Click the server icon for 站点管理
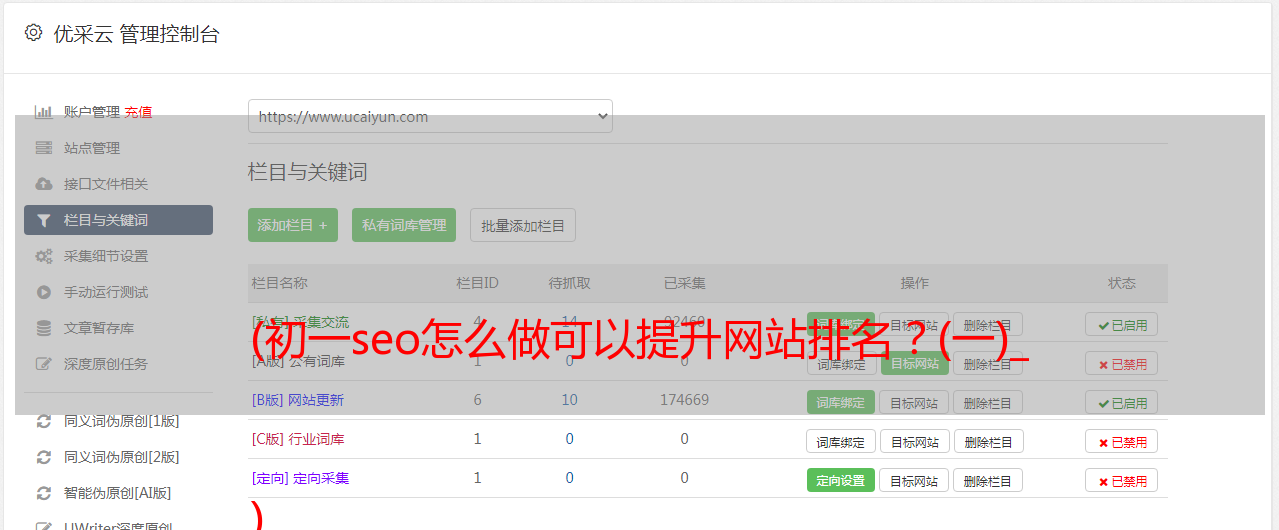The image size is (1279, 530). (x=44, y=148)
